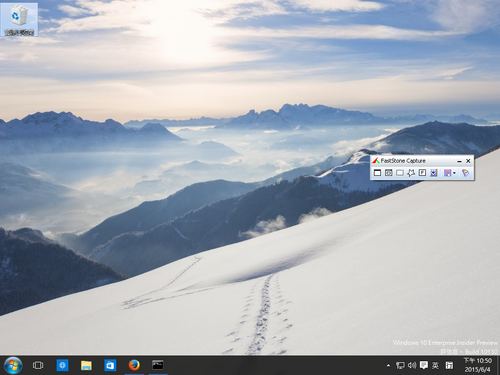Image resolution: width=500 pixels, height=375 pixels.
Task: Switch to Firefox on taskbar
Action: (134, 365)
